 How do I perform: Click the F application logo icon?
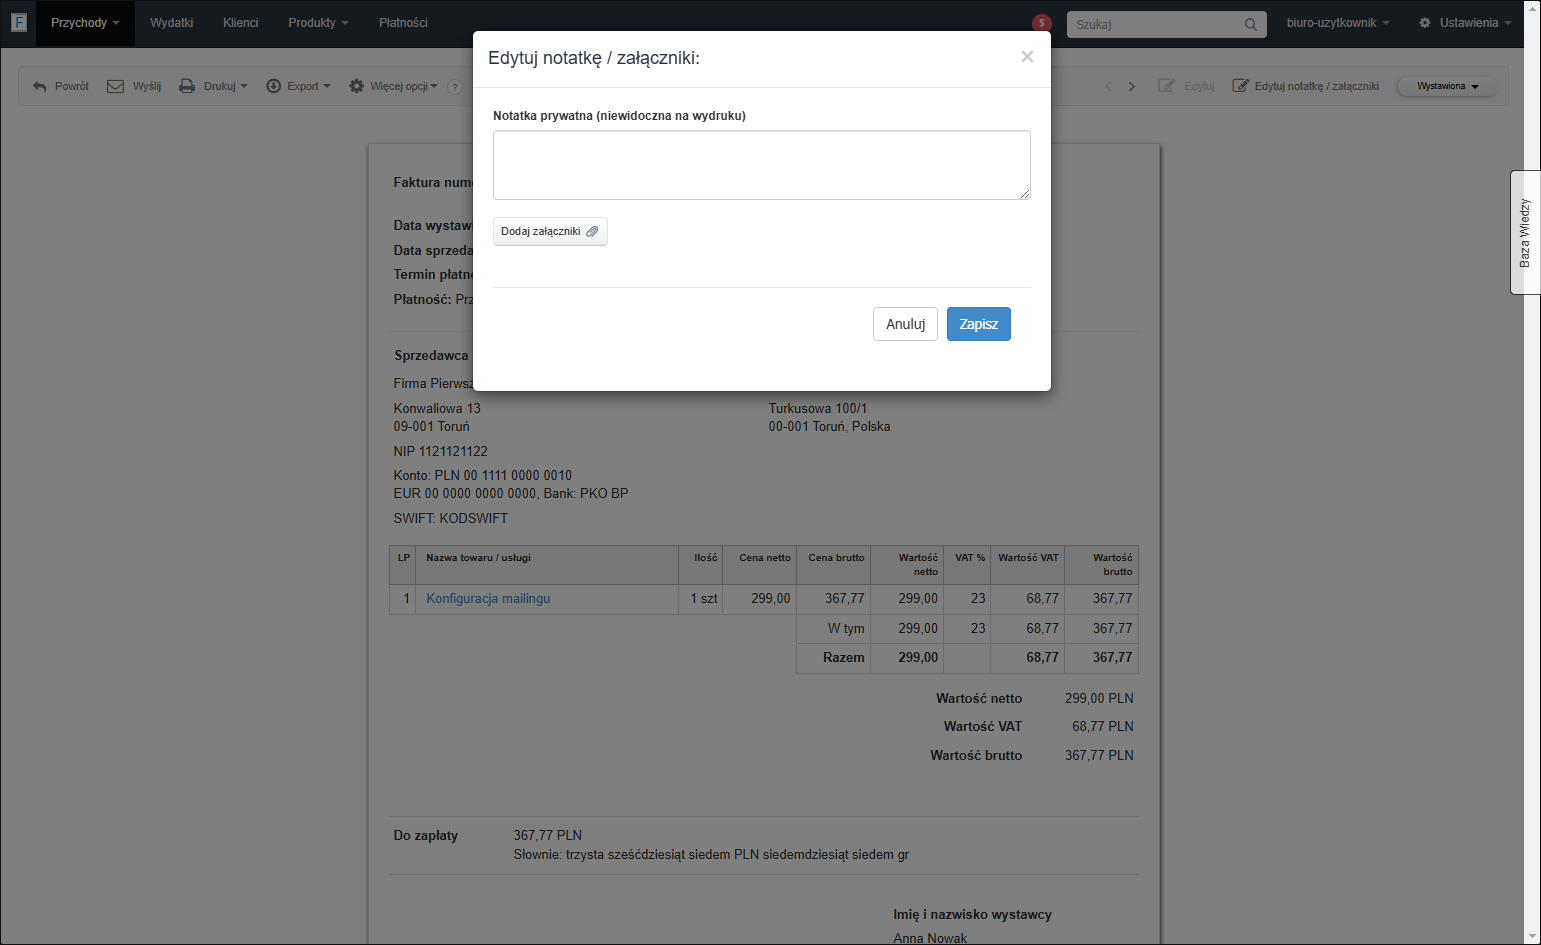(18, 22)
